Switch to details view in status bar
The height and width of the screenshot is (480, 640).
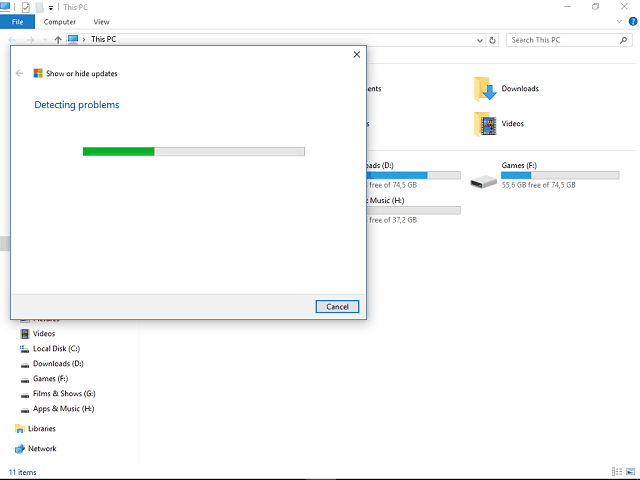point(617,471)
